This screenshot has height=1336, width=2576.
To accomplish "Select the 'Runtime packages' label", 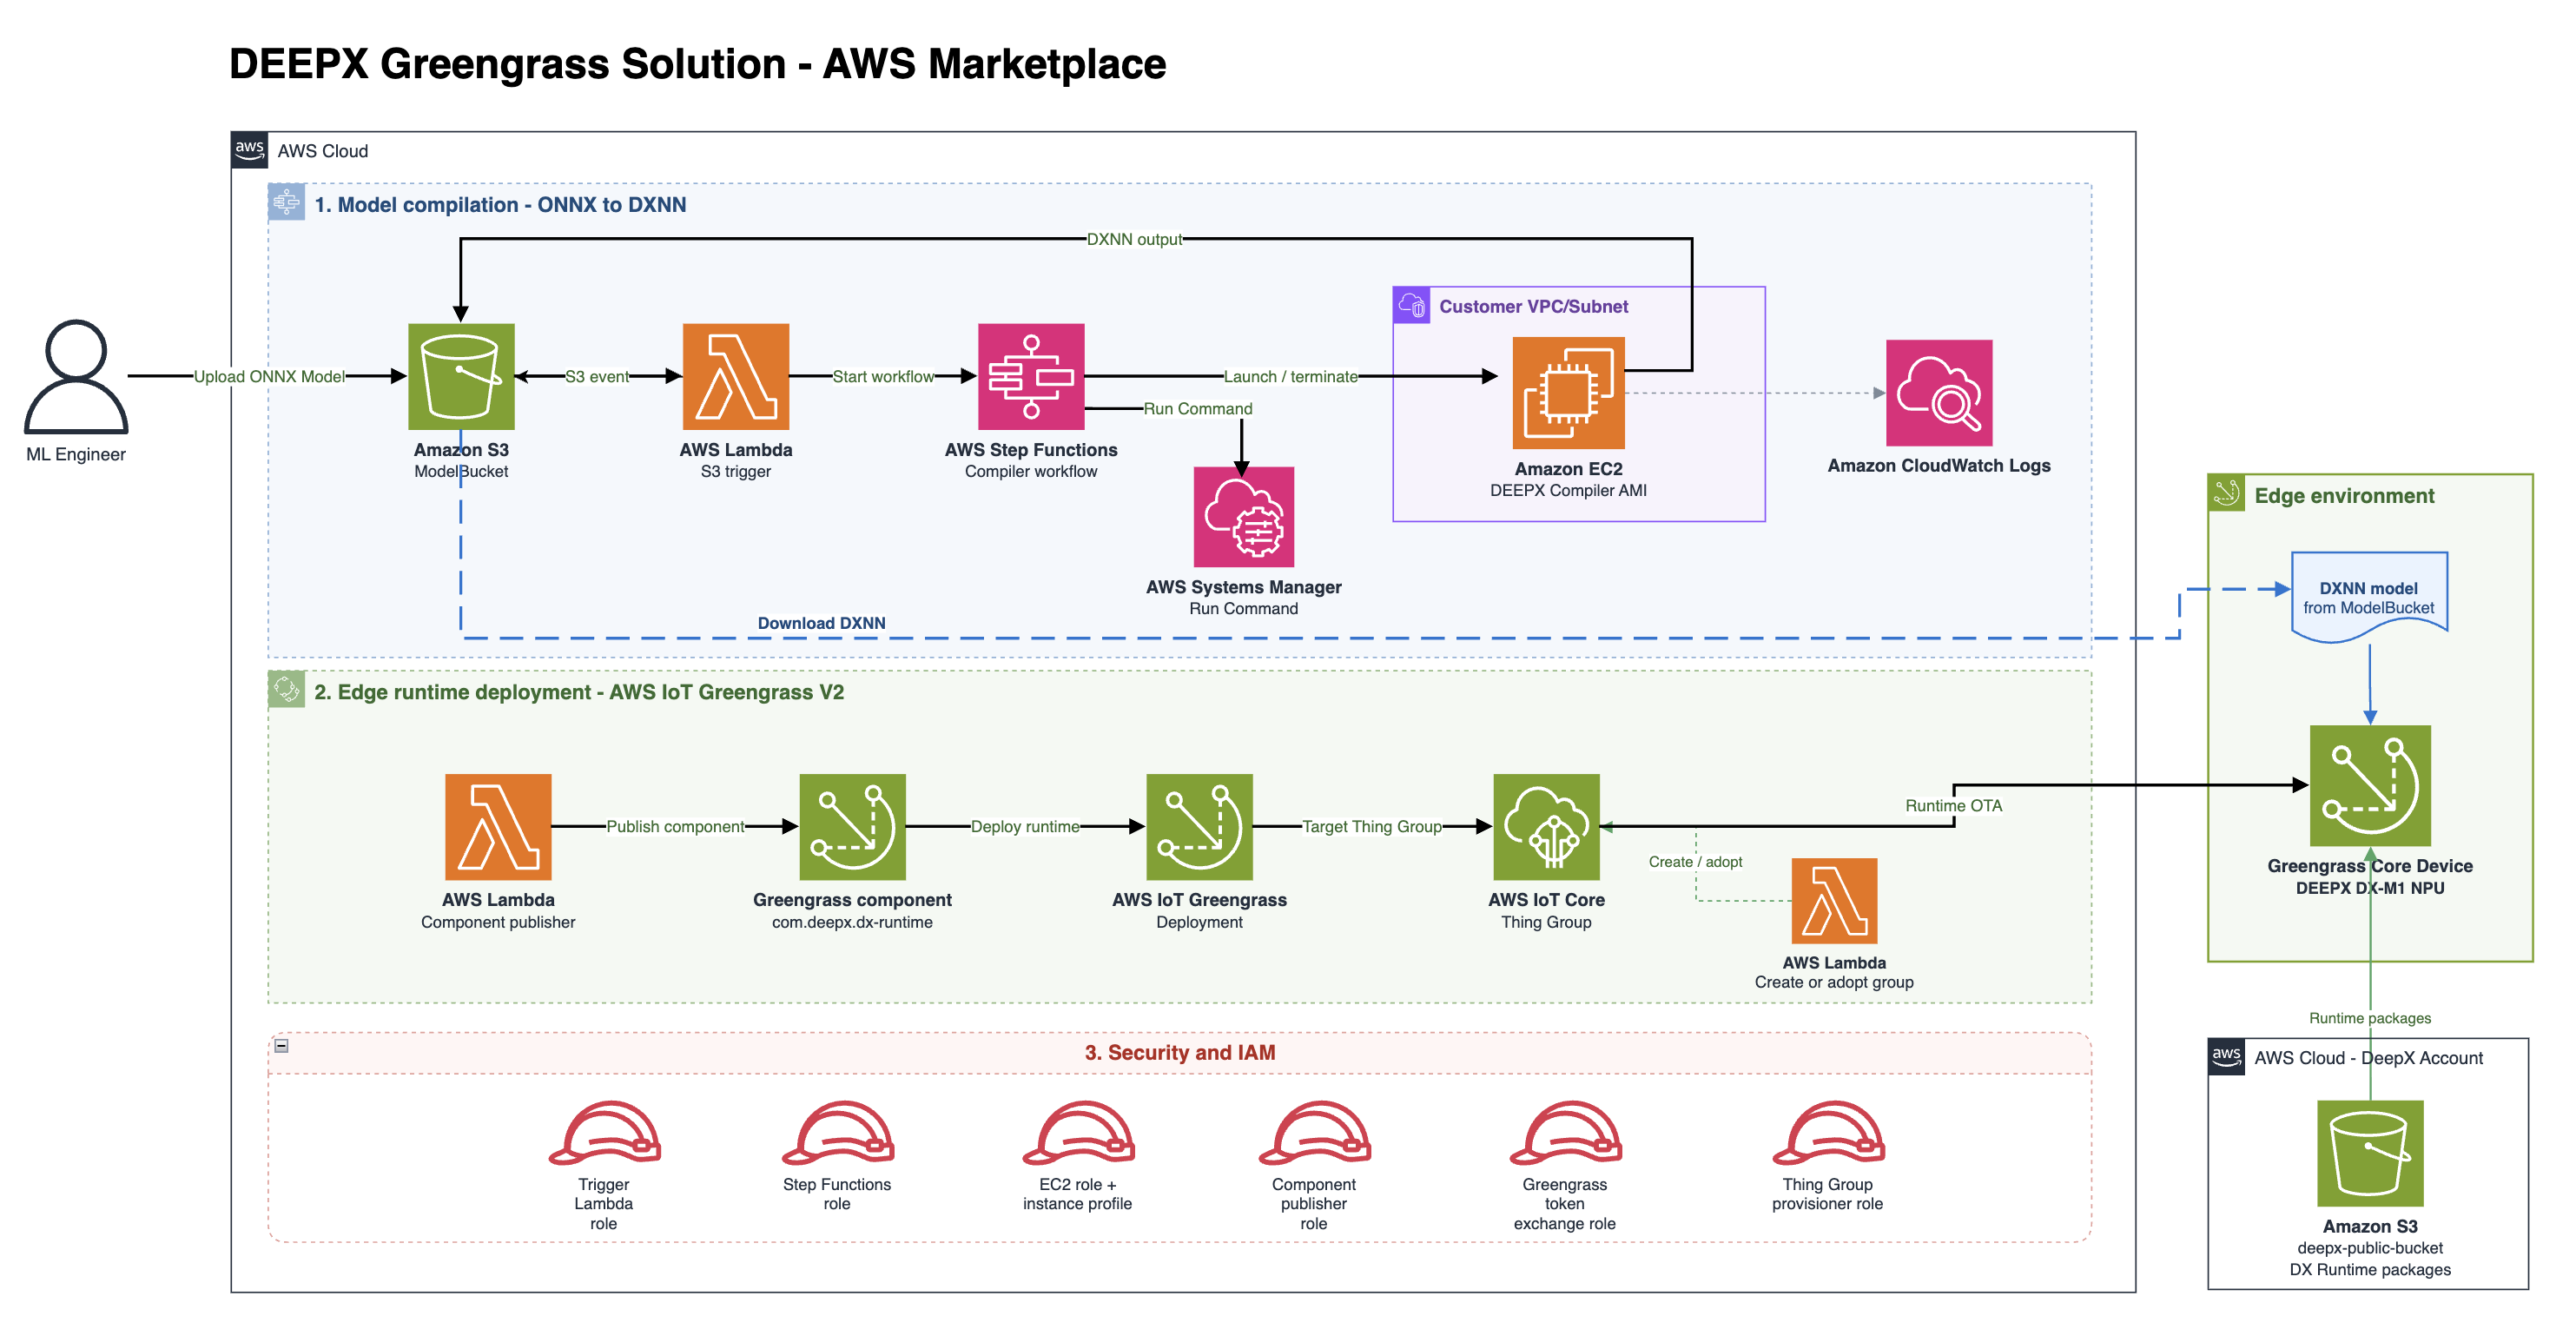I will click(x=2369, y=1017).
